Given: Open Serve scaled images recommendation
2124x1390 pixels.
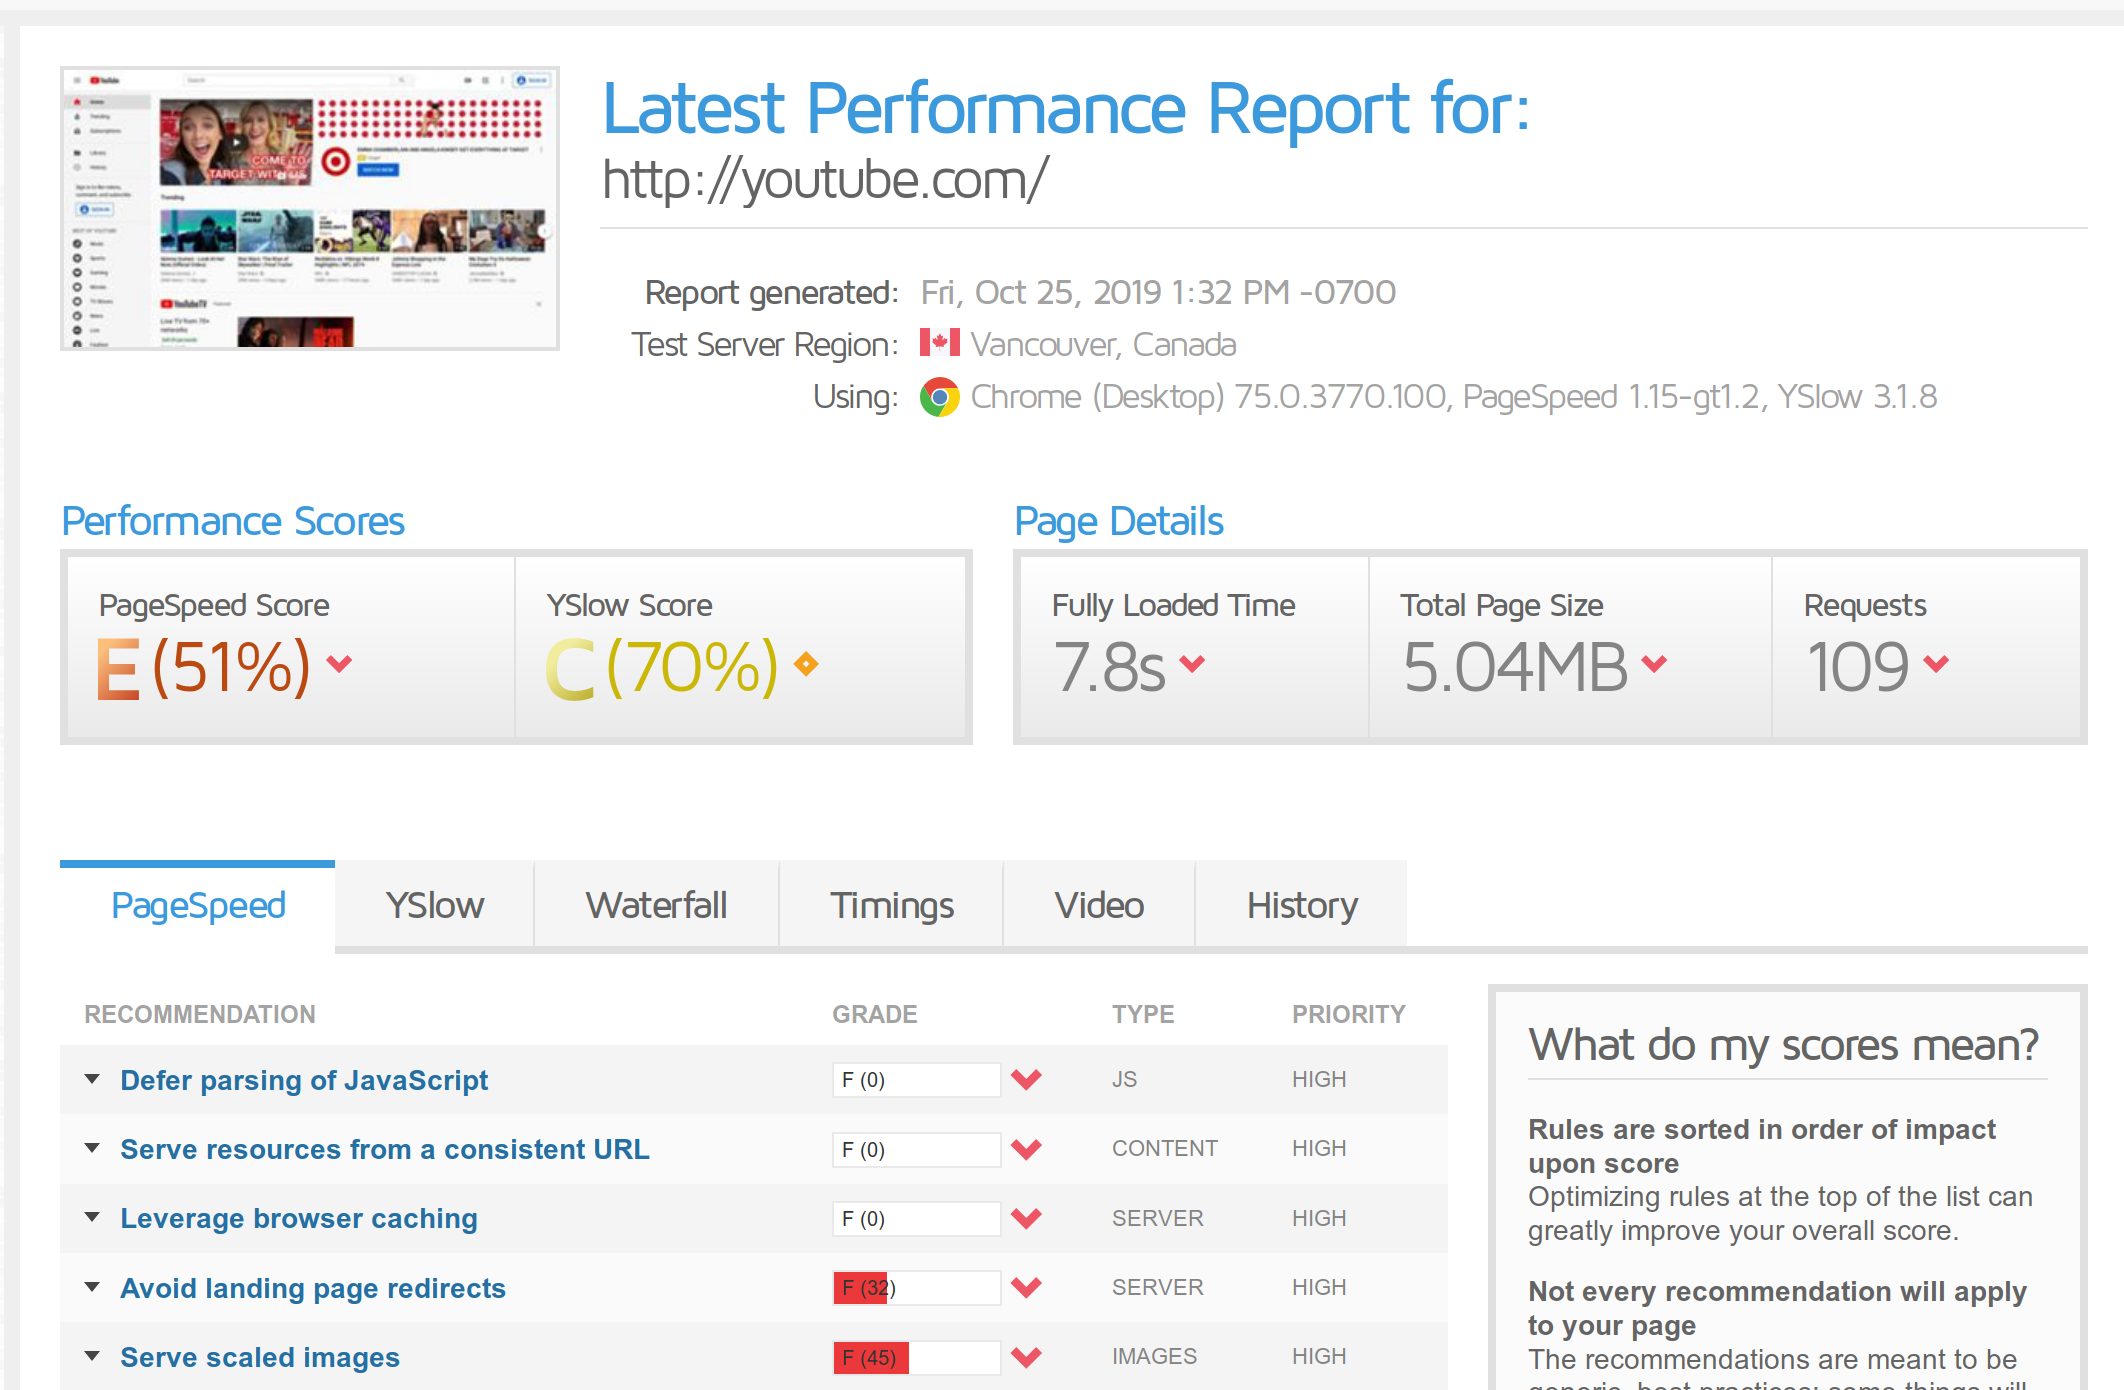Looking at the screenshot, I should coord(260,1357).
